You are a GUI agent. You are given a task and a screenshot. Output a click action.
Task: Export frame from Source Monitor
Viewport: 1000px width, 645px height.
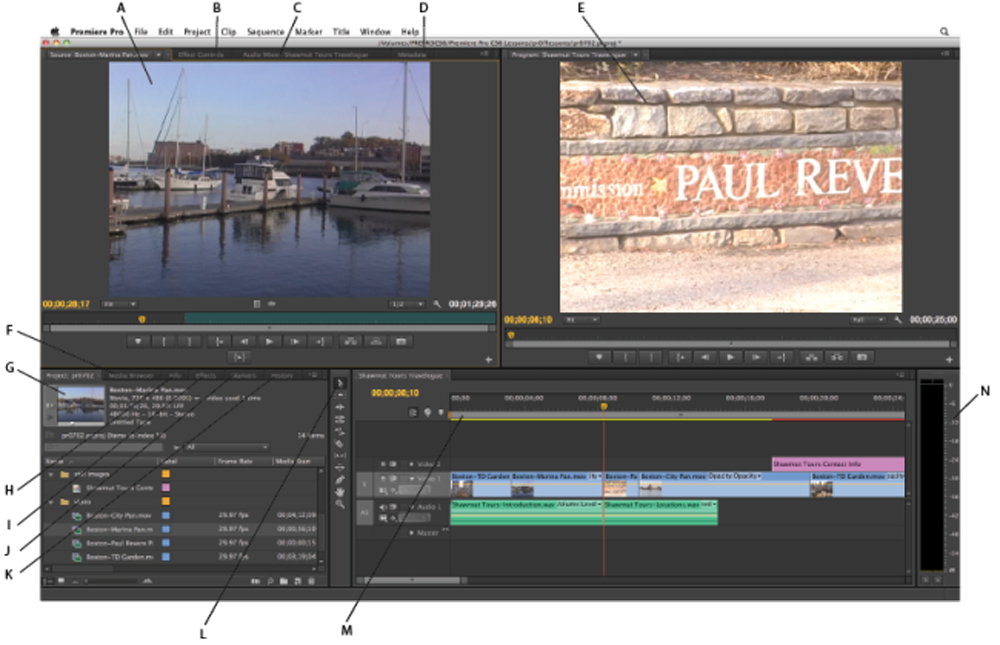(x=401, y=341)
